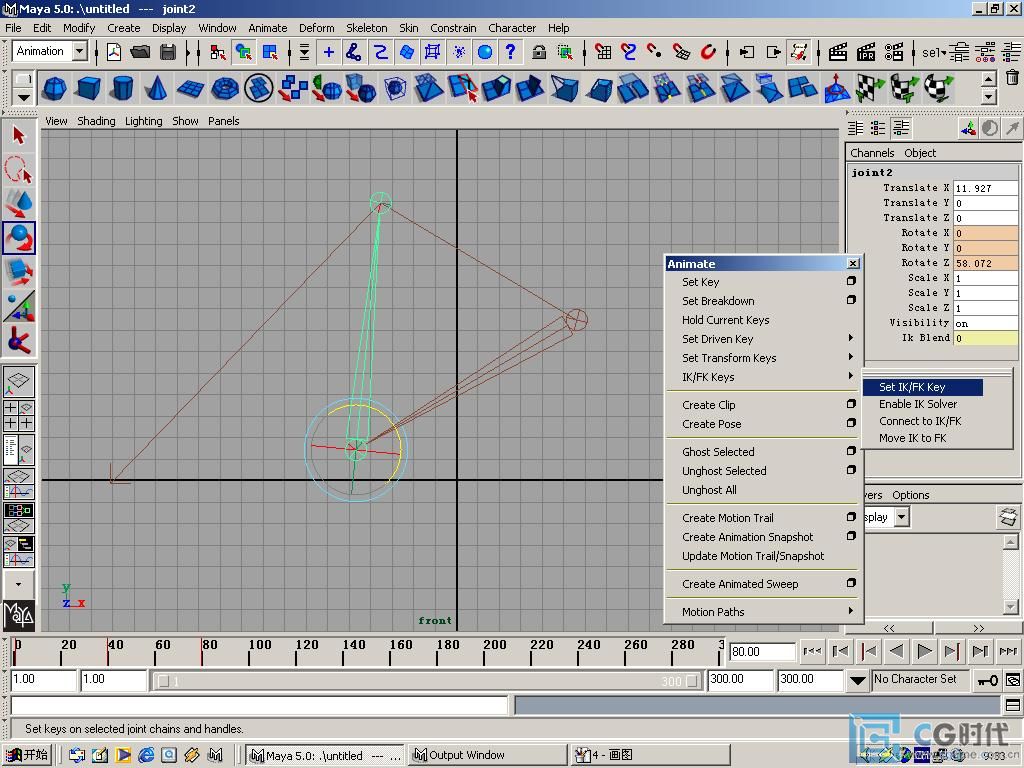The height and width of the screenshot is (768, 1024).
Task: Toggle snap to points
Action: click(654, 52)
